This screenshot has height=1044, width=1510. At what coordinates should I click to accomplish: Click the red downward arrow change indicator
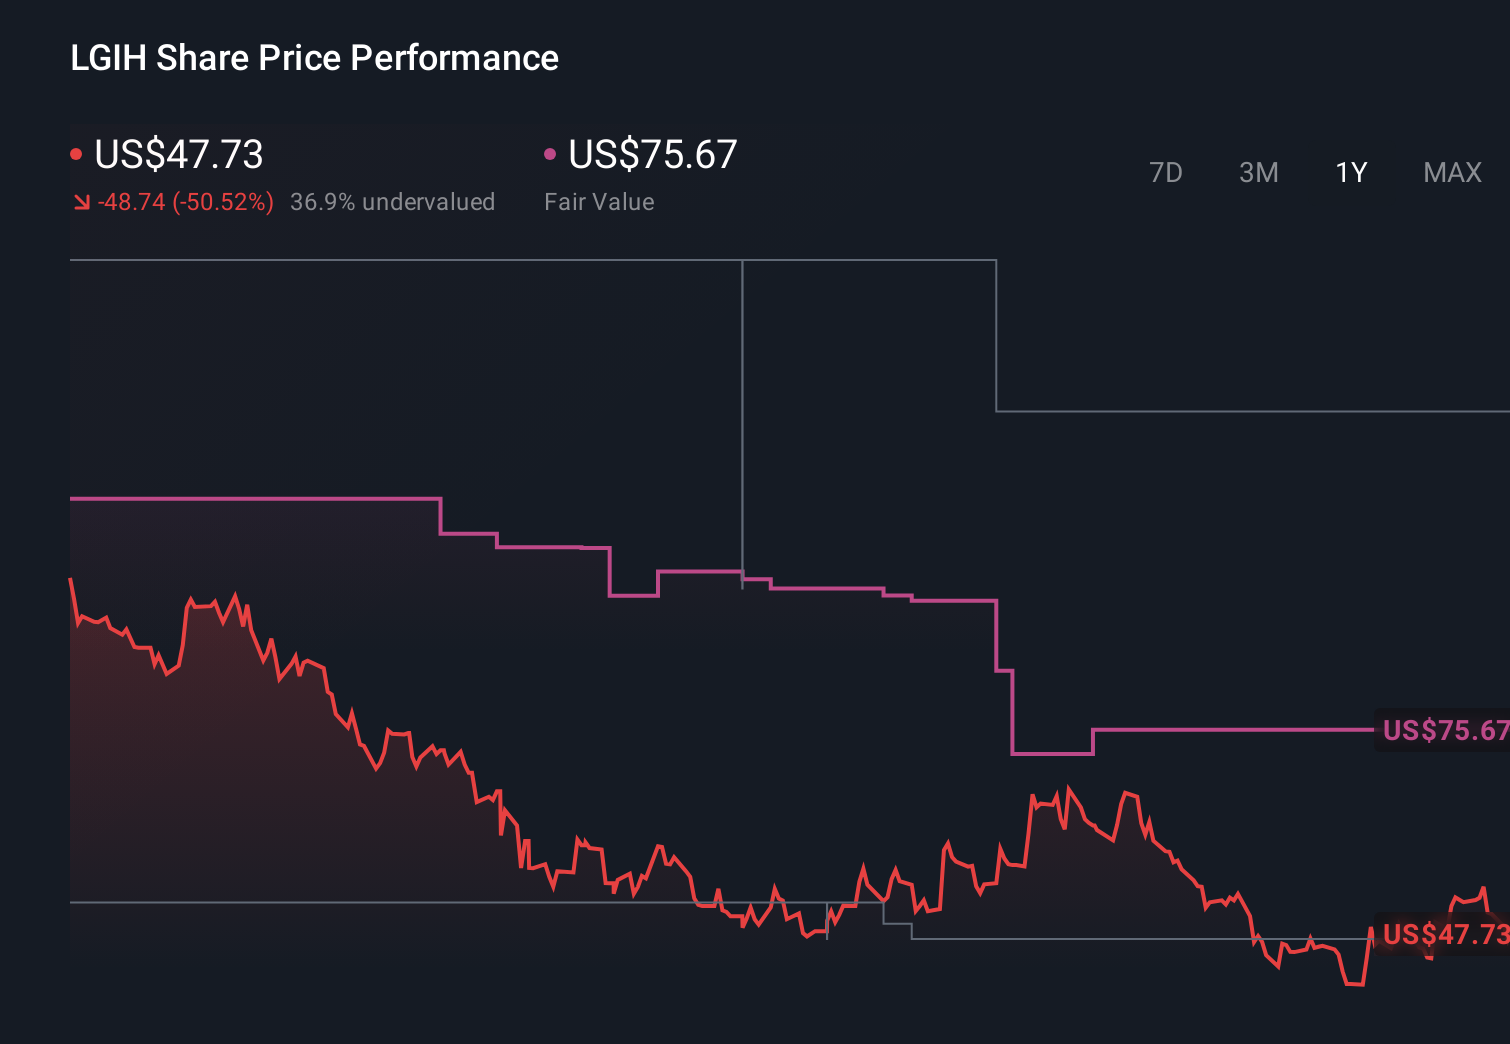[x=82, y=201]
